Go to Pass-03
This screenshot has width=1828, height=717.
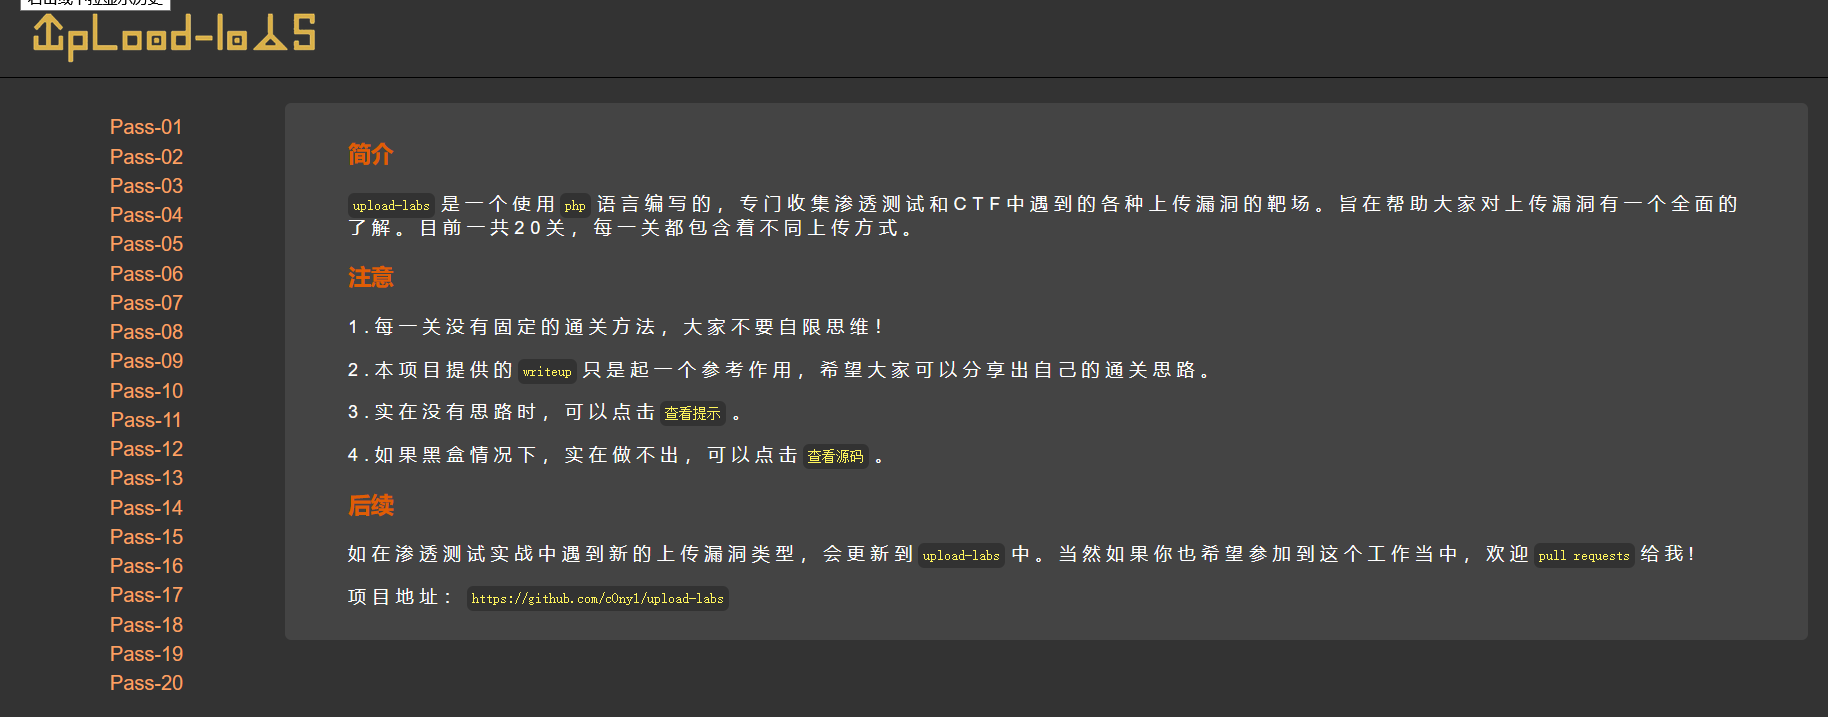(146, 186)
